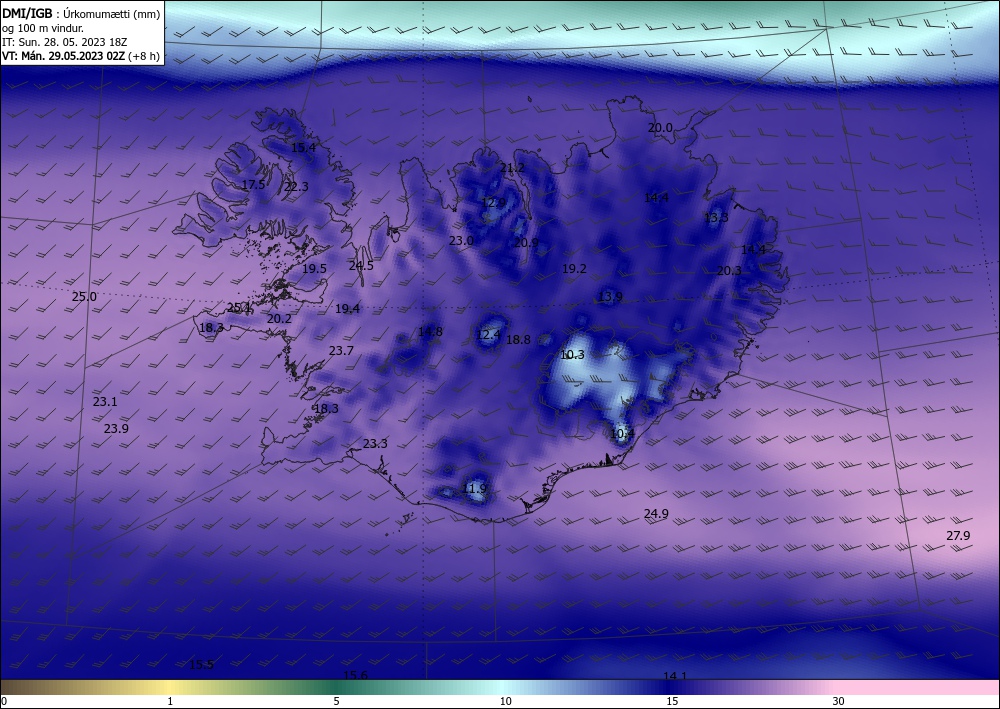Click the 20.9 map value

click(x=526, y=243)
